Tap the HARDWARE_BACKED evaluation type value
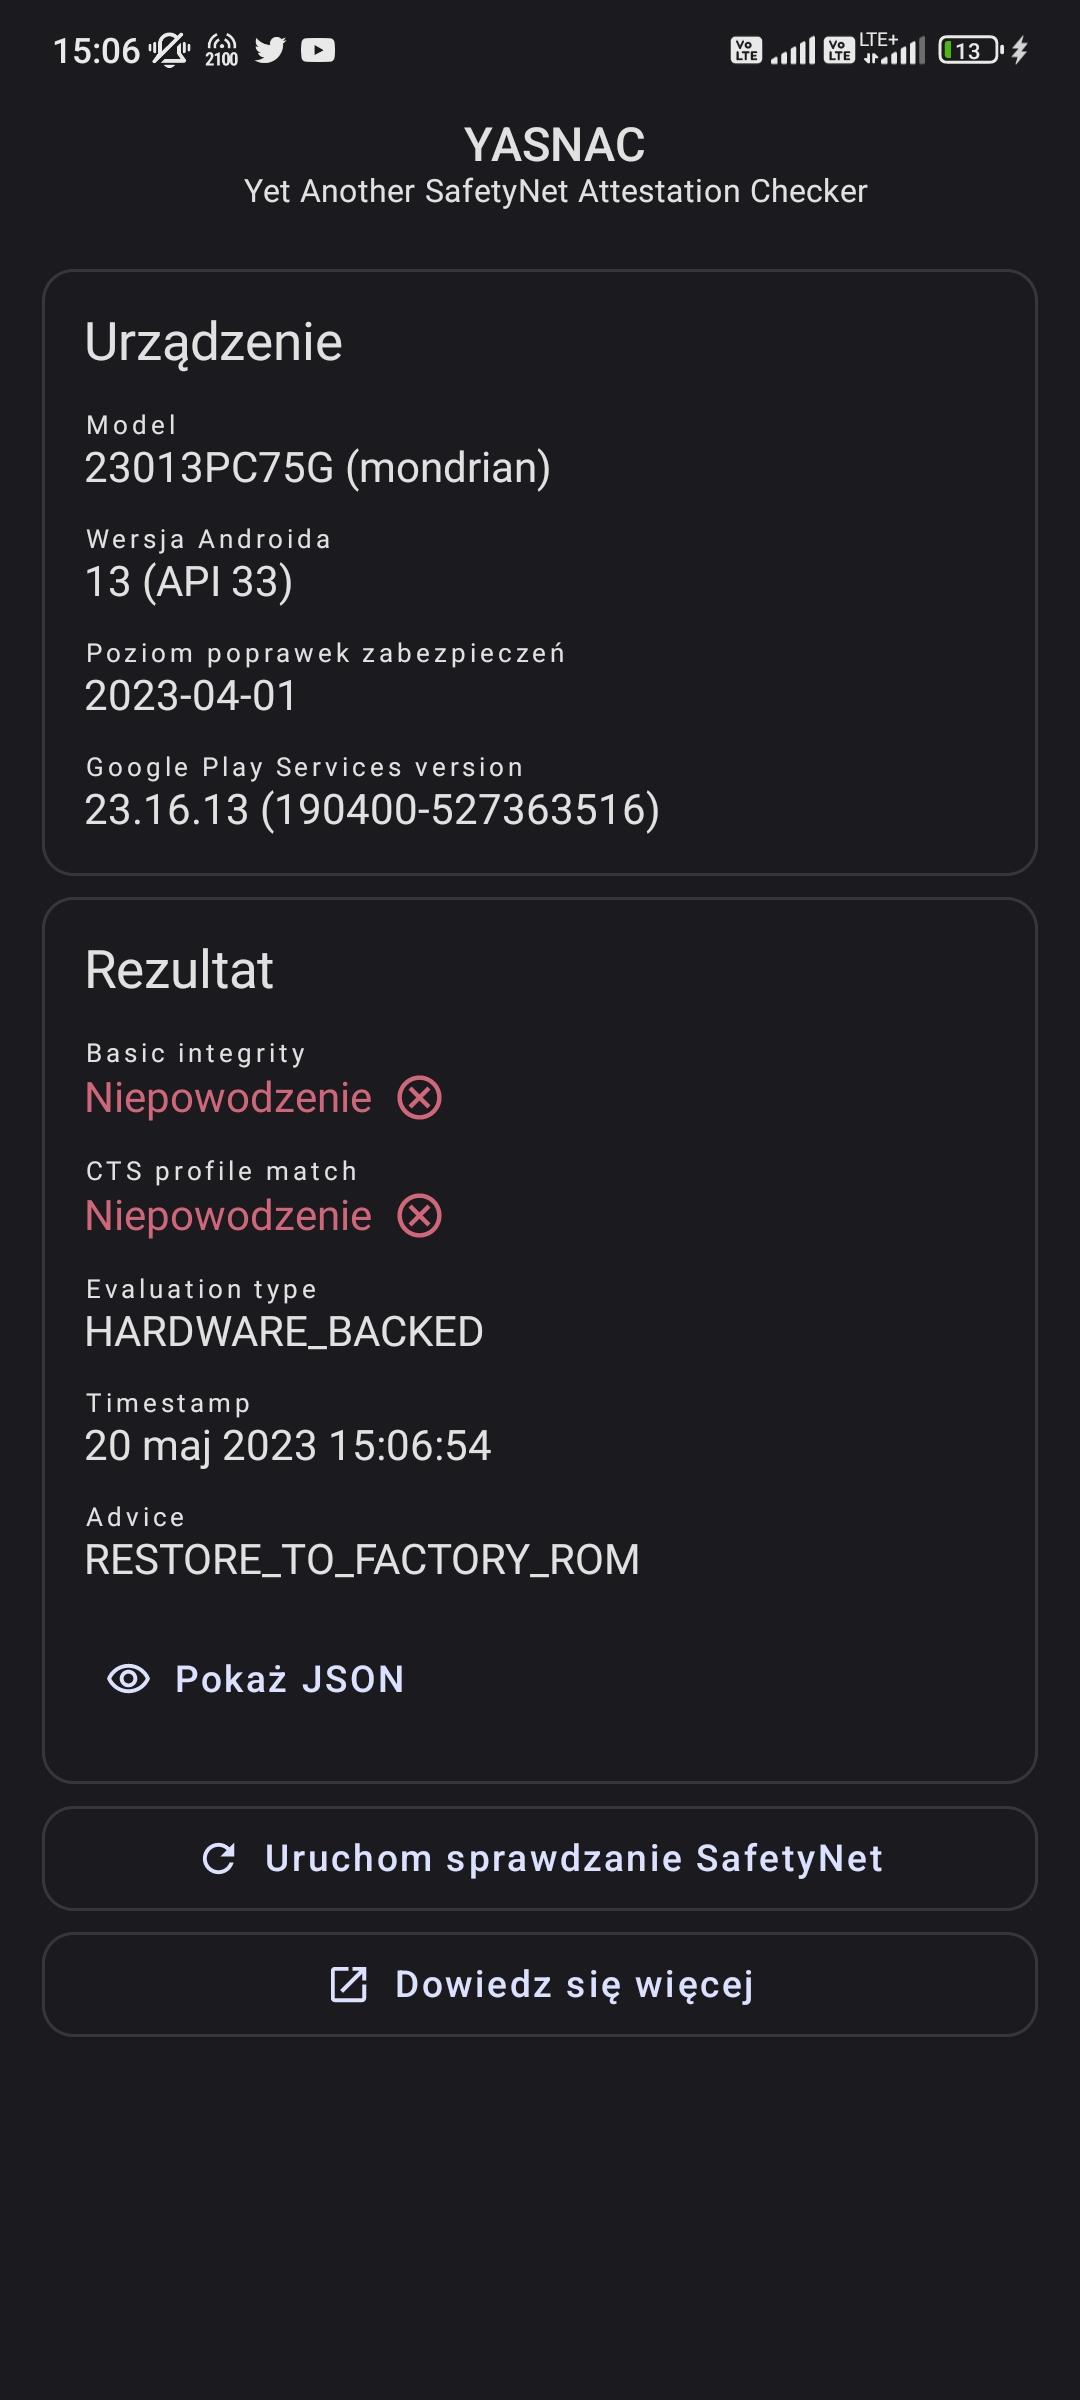 tap(284, 1332)
